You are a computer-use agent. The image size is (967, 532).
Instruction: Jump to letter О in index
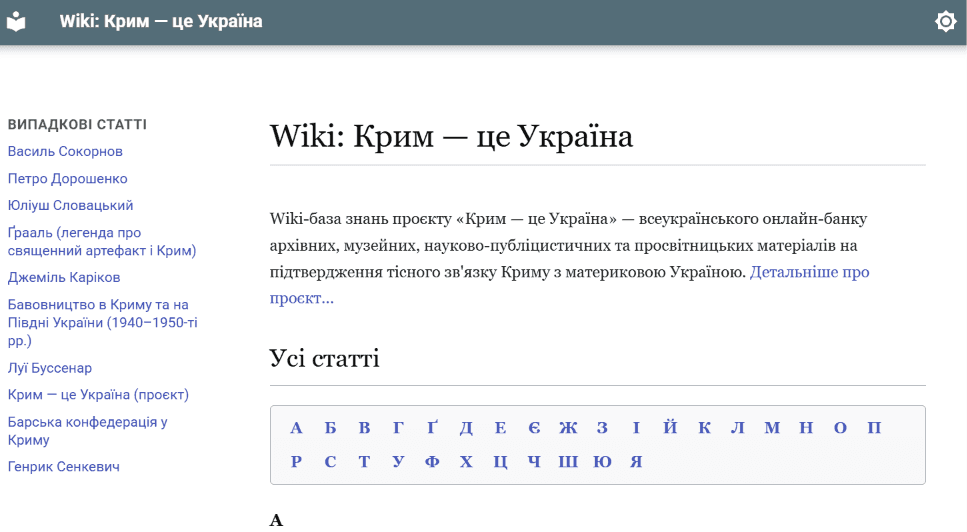tap(840, 427)
